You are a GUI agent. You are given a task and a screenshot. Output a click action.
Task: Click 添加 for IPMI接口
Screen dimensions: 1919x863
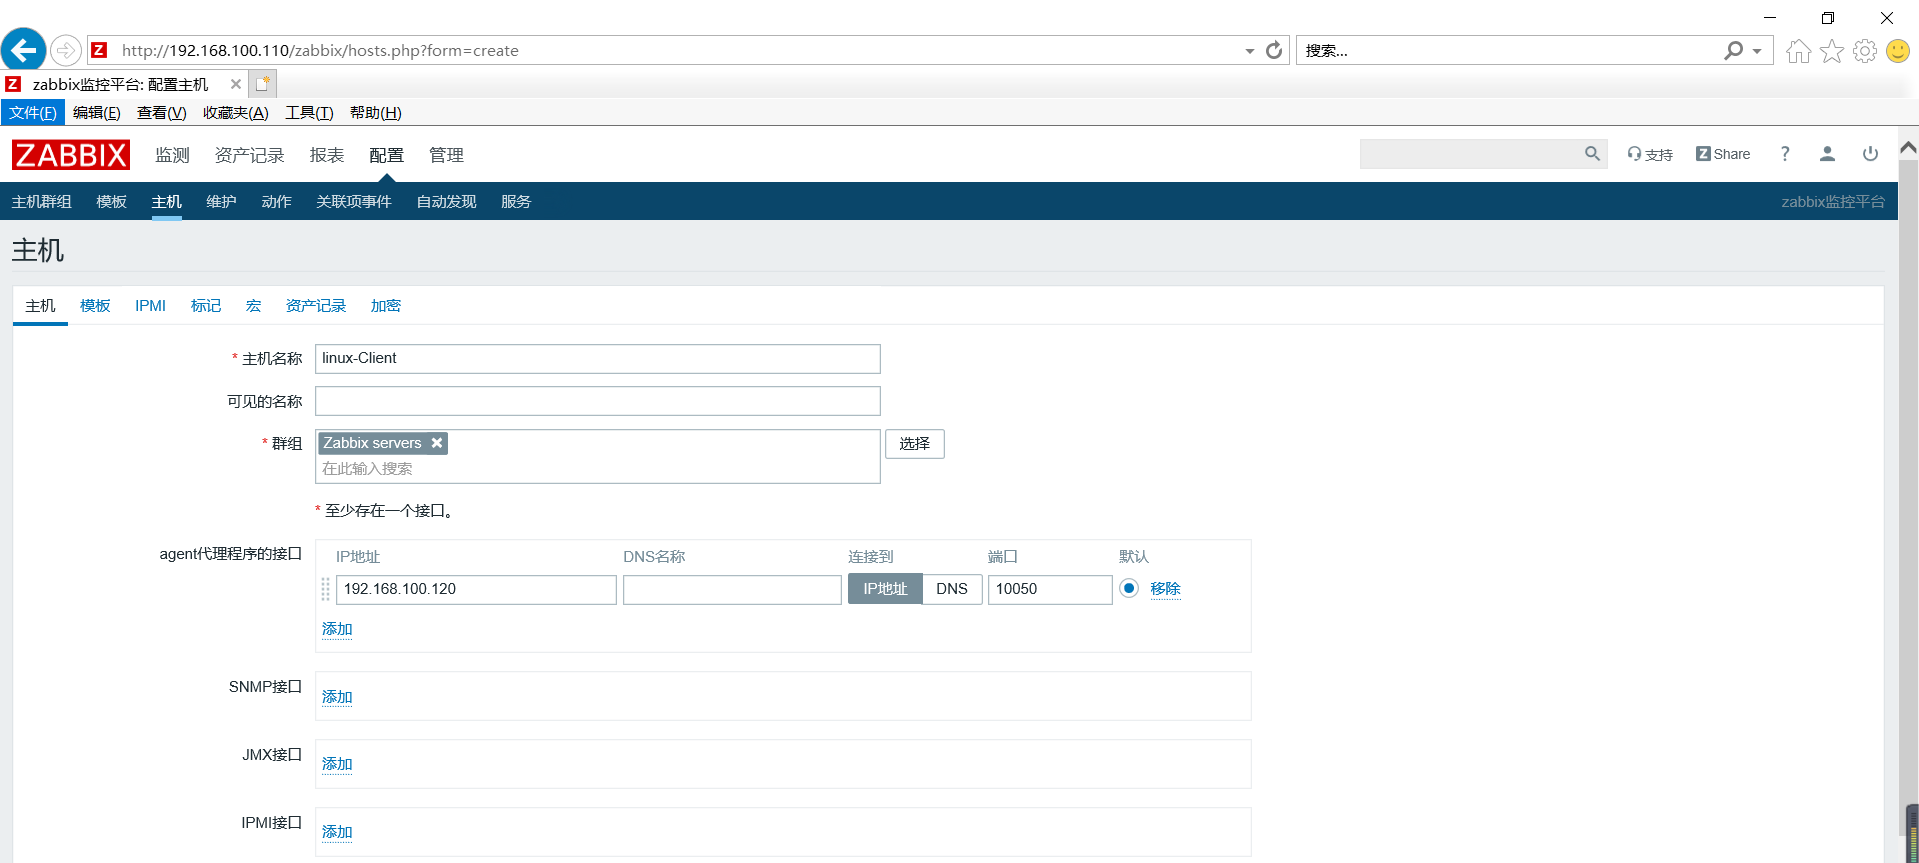337,832
